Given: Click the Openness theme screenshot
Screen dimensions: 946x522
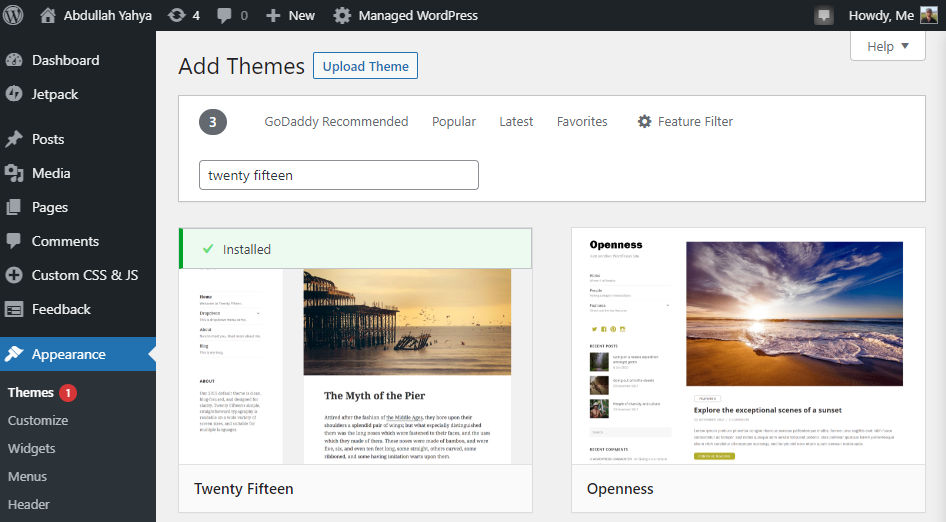Looking at the screenshot, I should (x=748, y=346).
